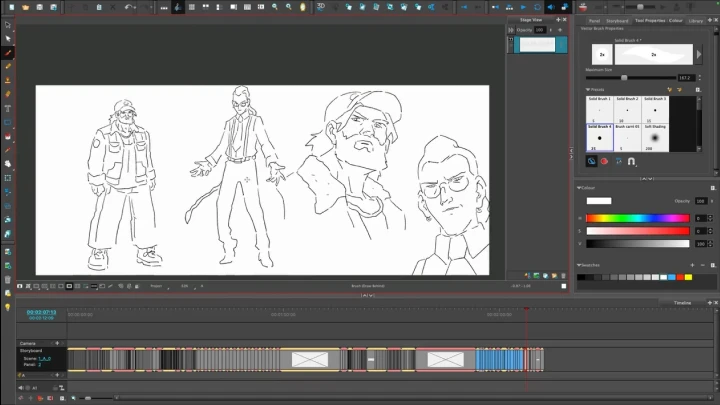Select the Text tool in the left toolbar
Image resolution: width=720 pixels, height=405 pixels.
pos(8,108)
